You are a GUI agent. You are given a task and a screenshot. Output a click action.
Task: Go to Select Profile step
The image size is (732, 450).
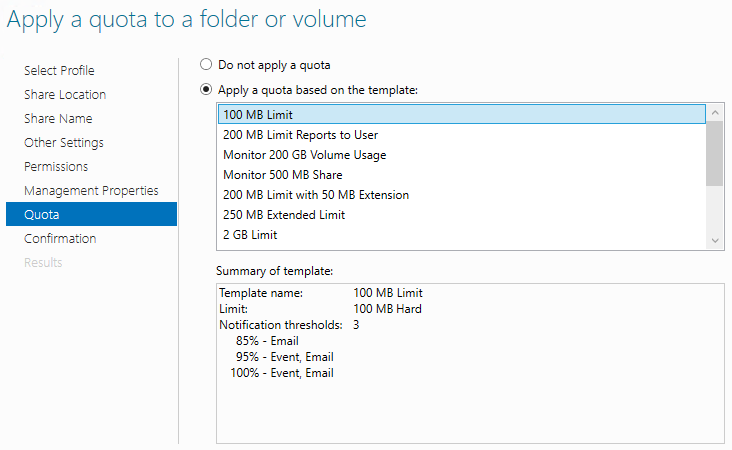59,71
